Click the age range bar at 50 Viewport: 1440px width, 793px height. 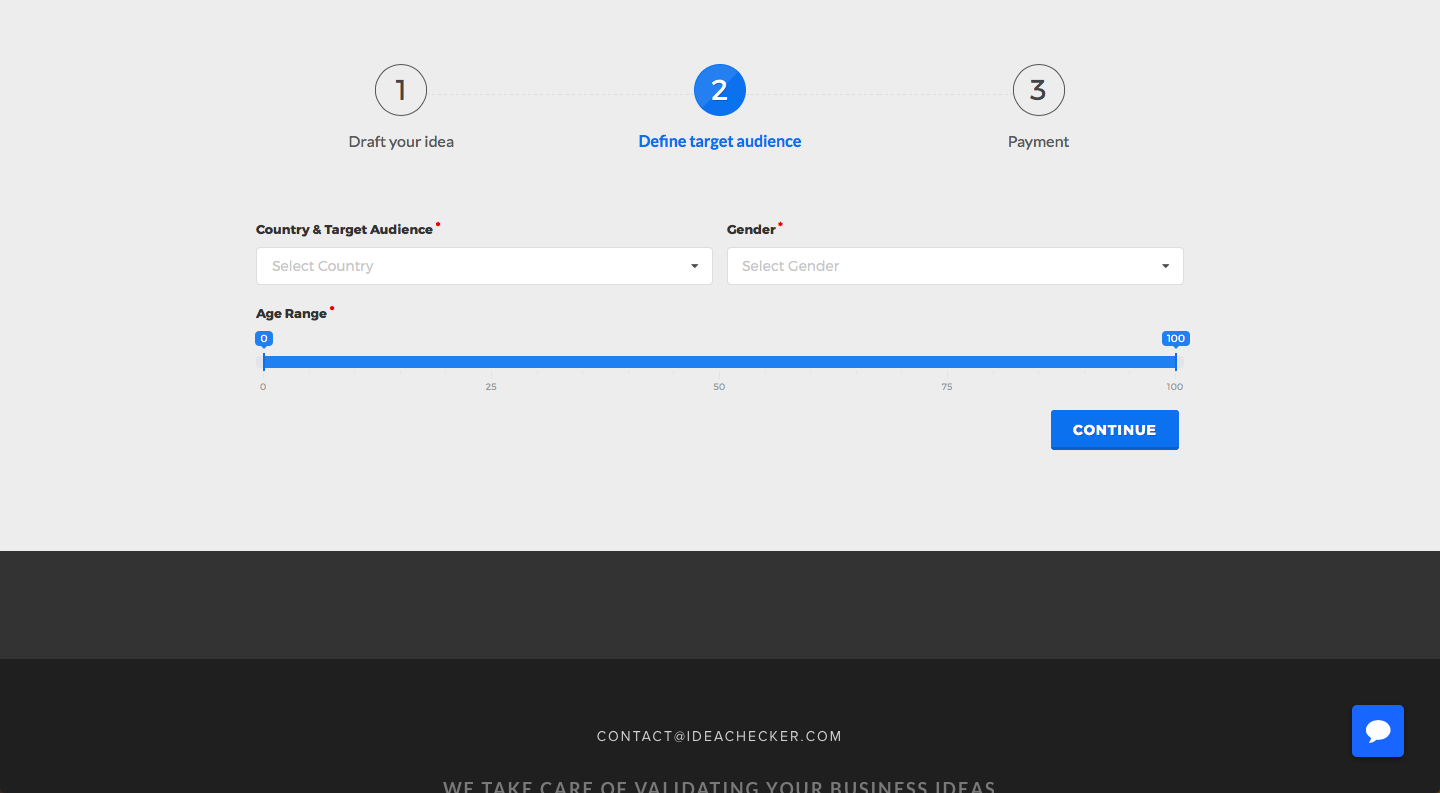click(x=719, y=362)
